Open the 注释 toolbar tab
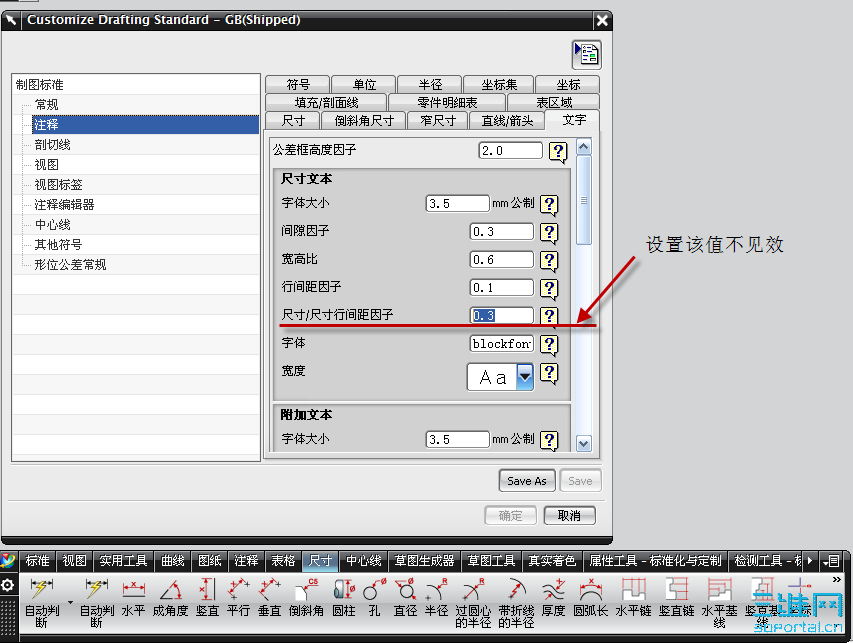 pyautogui.click(x=246, y=560)
